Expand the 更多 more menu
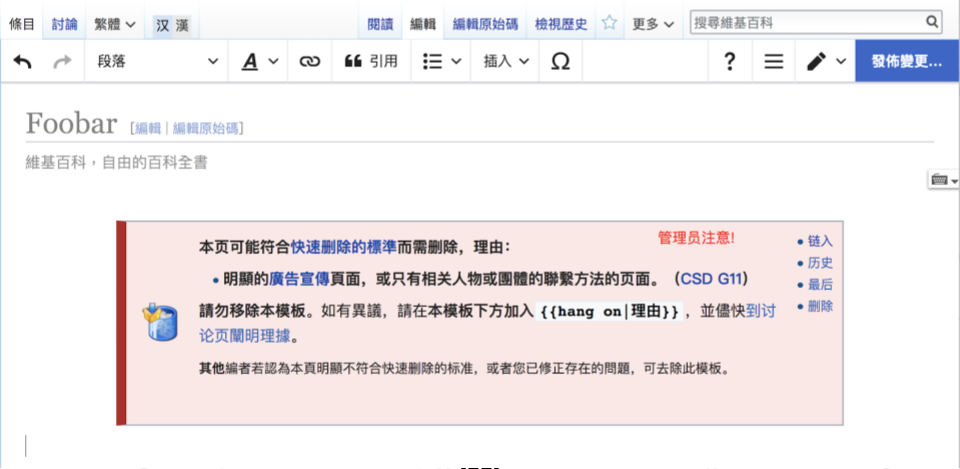This screenshot has width=960, height=469. click(x=653, y=24)
